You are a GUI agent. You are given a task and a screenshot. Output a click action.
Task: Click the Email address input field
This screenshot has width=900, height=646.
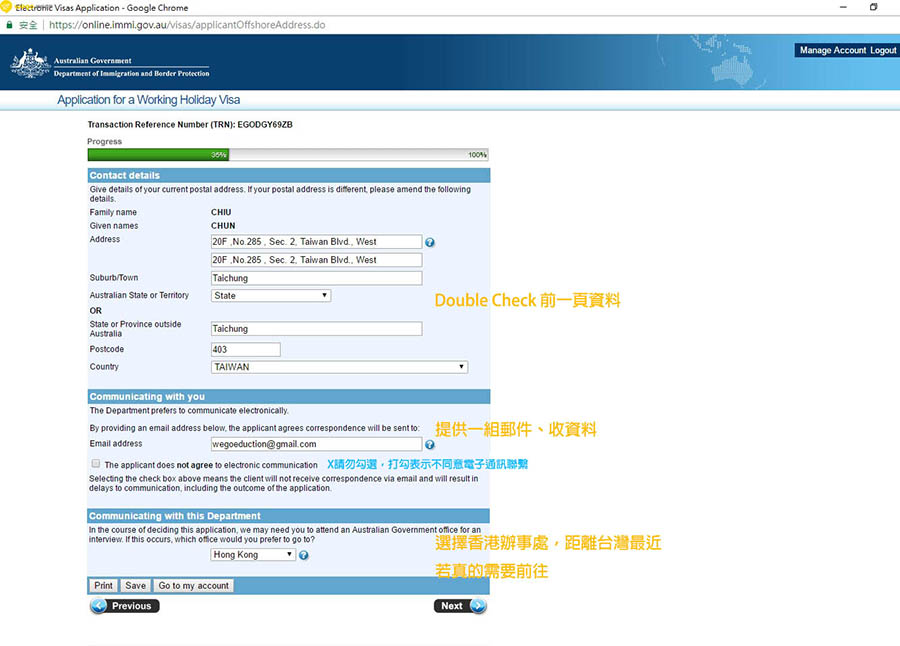pyautogui.click(x=316, y=444)
